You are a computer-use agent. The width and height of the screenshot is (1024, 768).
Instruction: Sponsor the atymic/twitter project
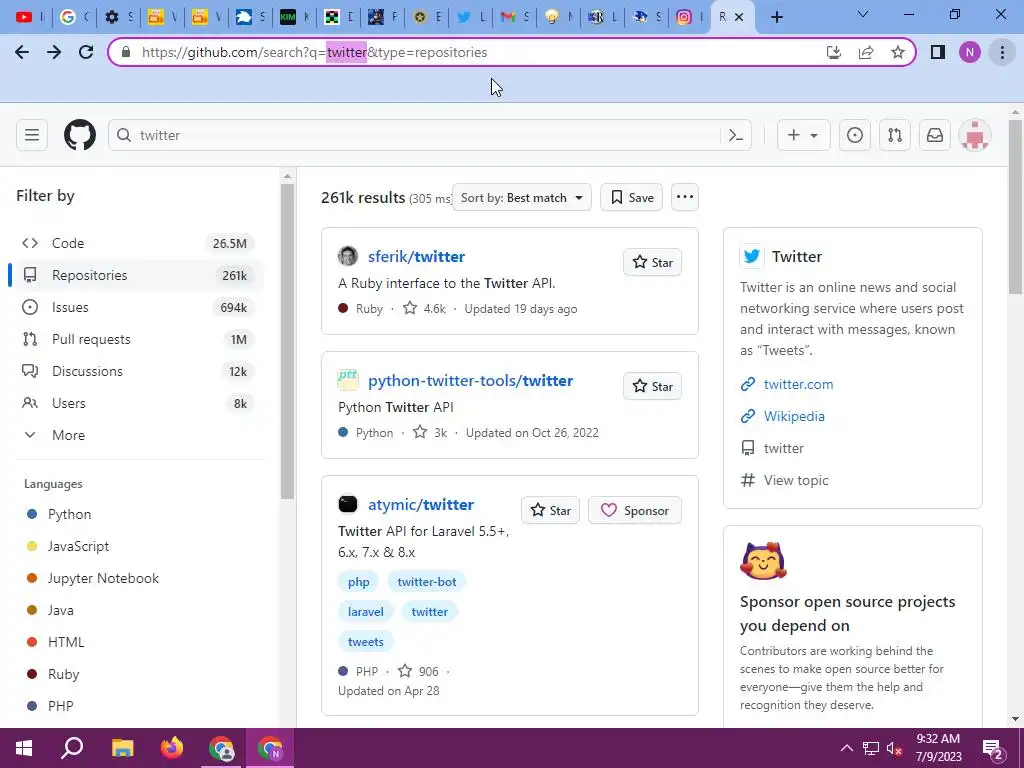coord(635,511)
